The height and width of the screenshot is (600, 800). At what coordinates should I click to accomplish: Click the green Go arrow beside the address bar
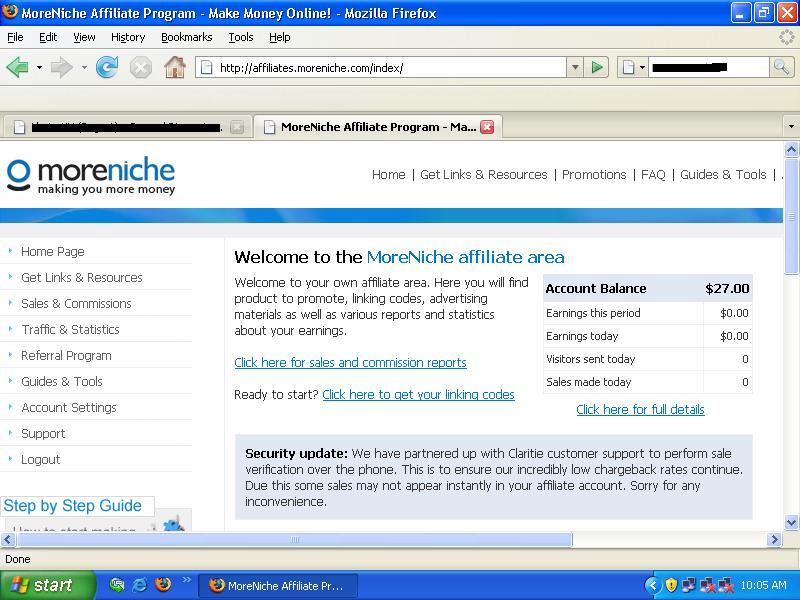click(x=596, y=67)
